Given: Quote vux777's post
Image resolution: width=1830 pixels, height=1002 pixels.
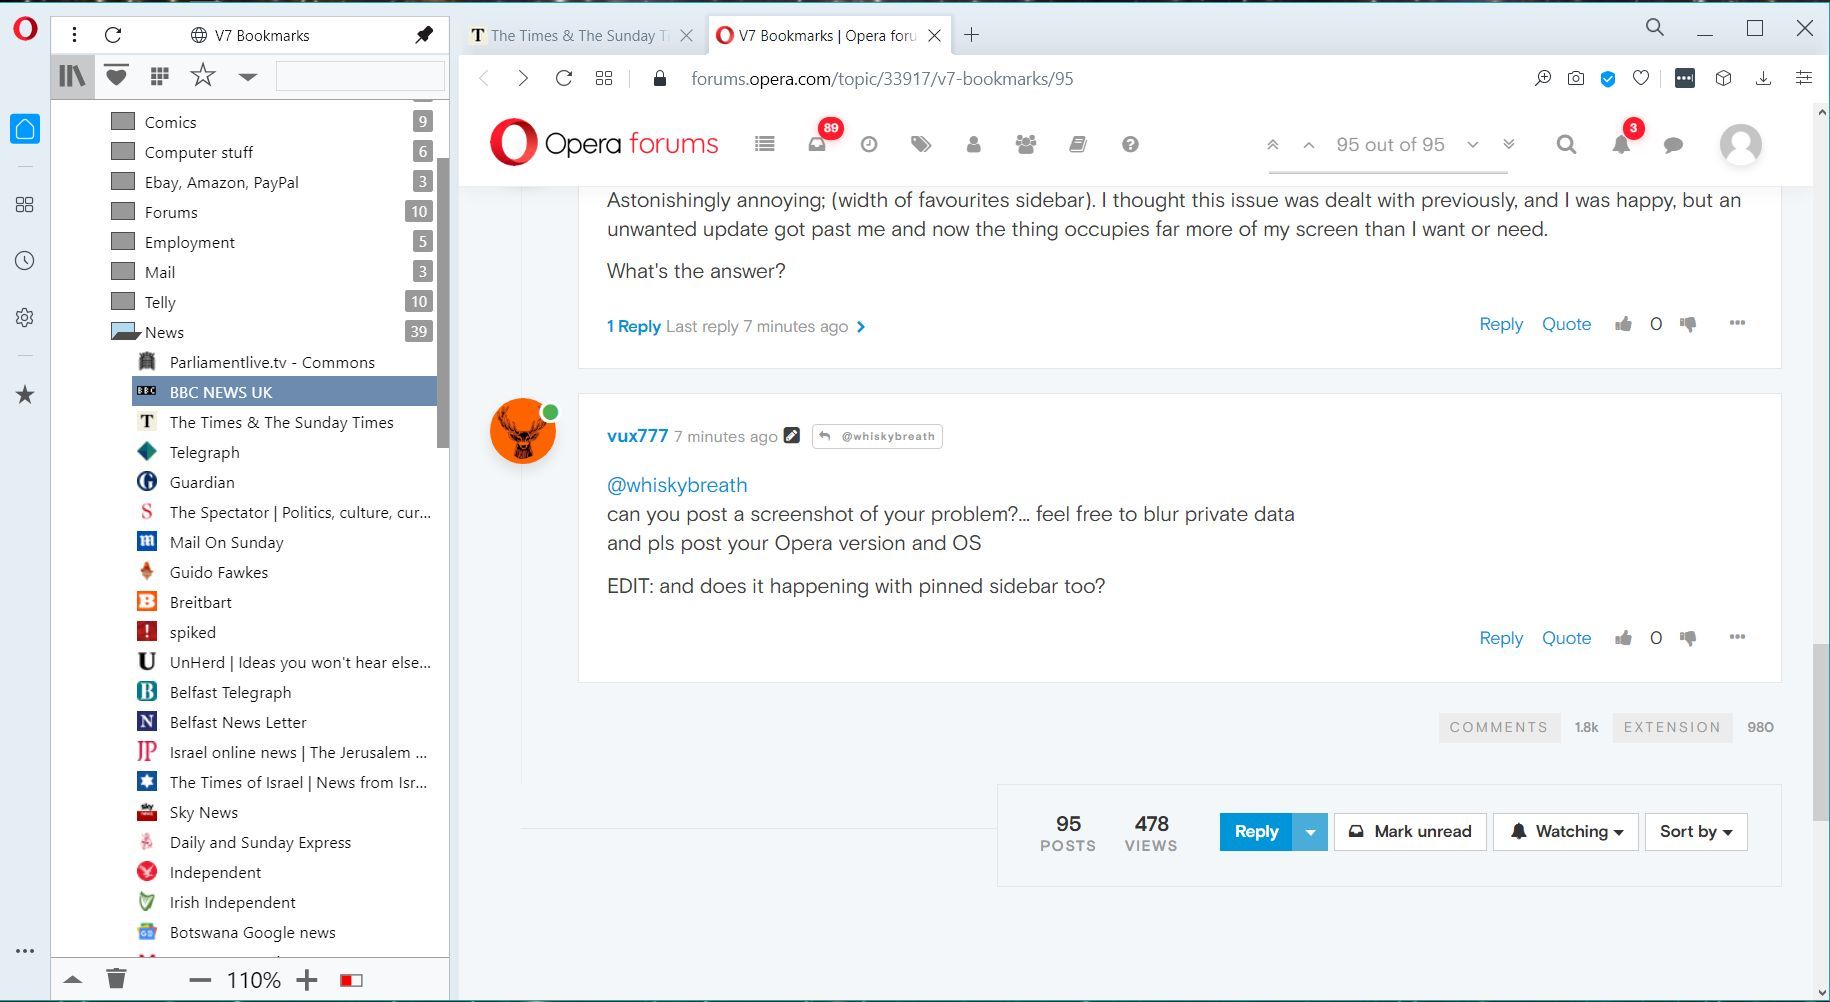Looking at the screenshot, I should pos(1566,638).
